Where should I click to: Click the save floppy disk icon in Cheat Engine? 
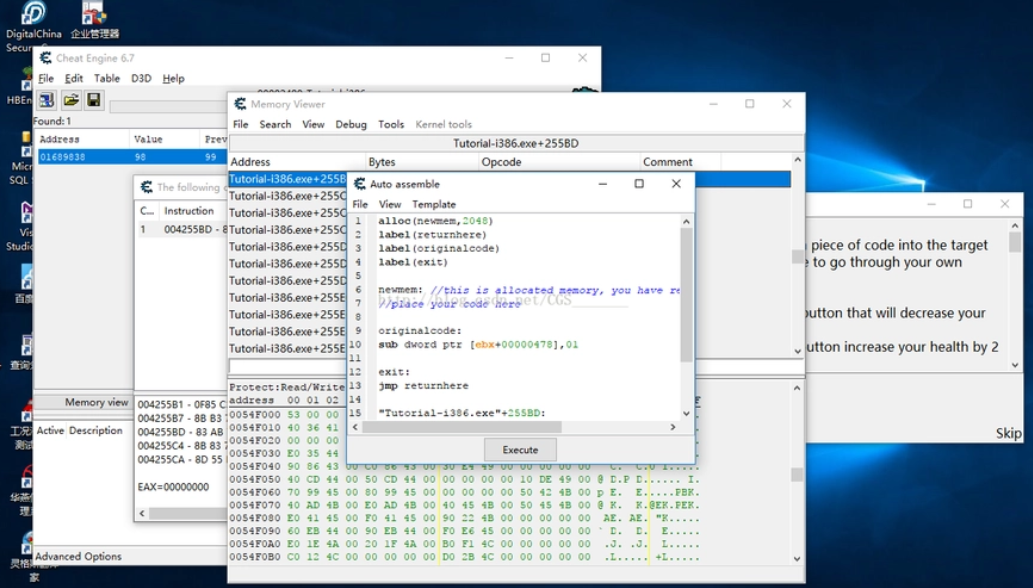click(x=94, y=100)
